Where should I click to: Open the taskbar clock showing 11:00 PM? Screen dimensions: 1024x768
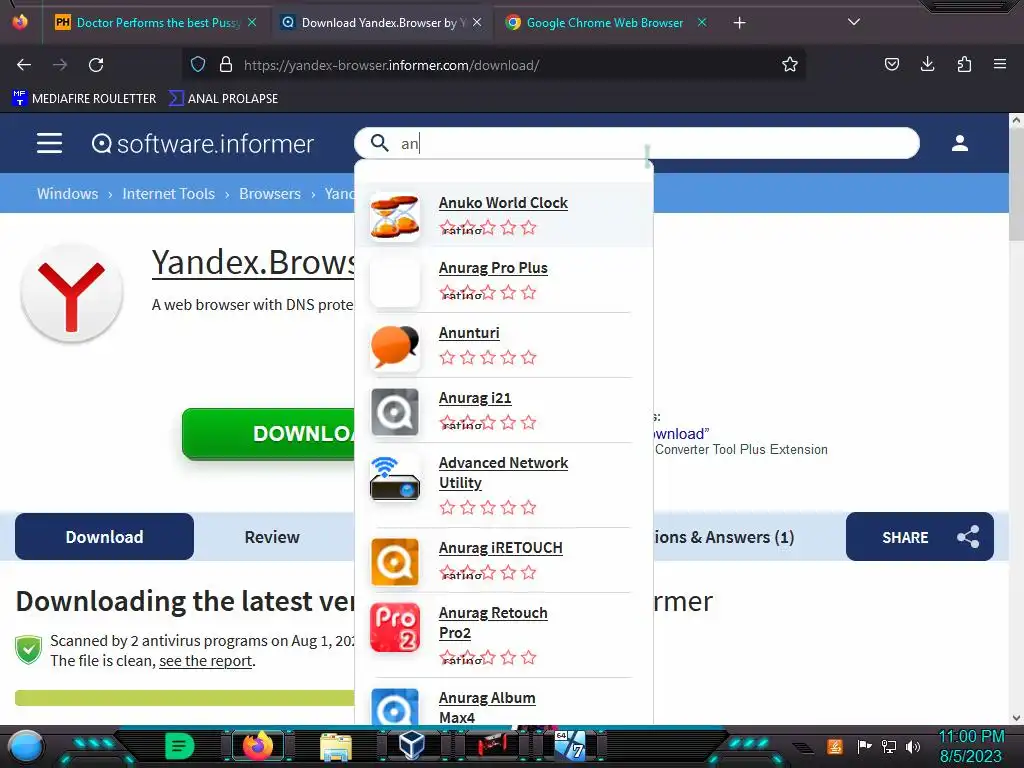pyautogui.click(x=971, y=746)
